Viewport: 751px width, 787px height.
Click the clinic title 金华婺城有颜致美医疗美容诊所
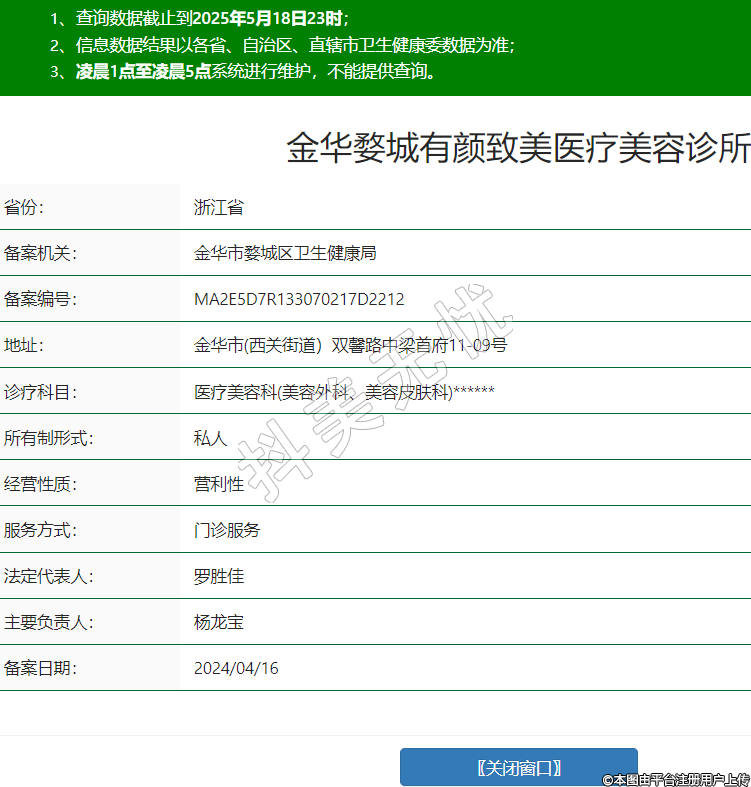[518, 149]
